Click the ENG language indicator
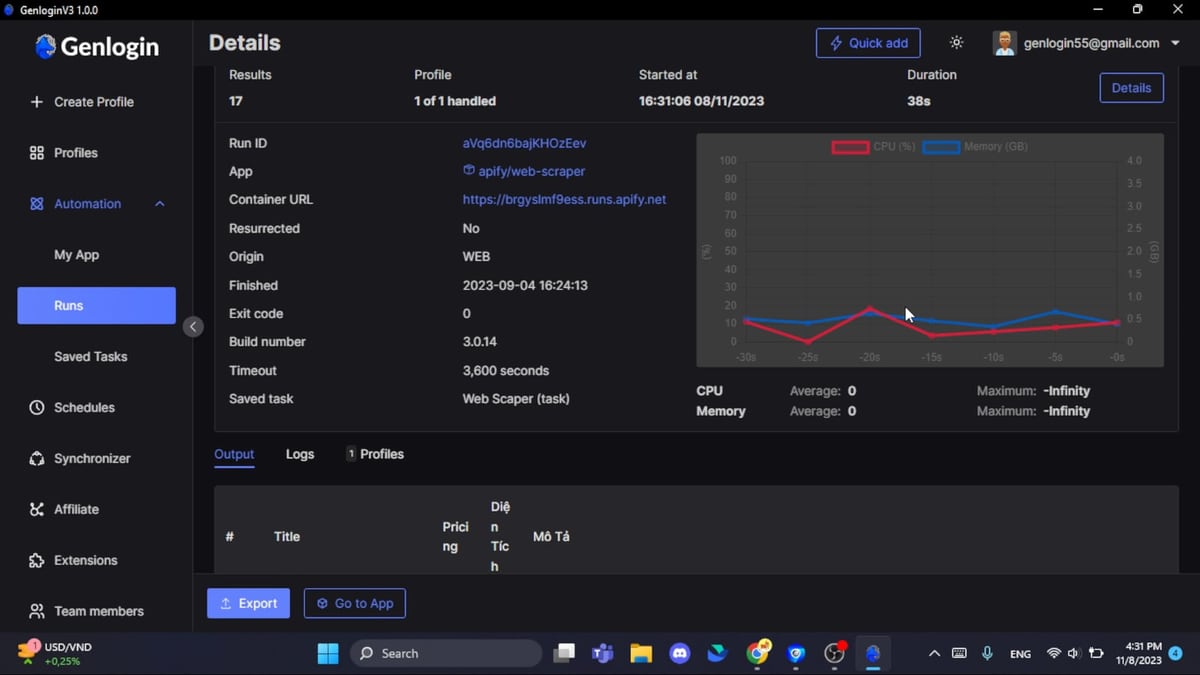The width and height of the screenshot is (1200, 675). pyautogui.click(x=1020, y=654)
